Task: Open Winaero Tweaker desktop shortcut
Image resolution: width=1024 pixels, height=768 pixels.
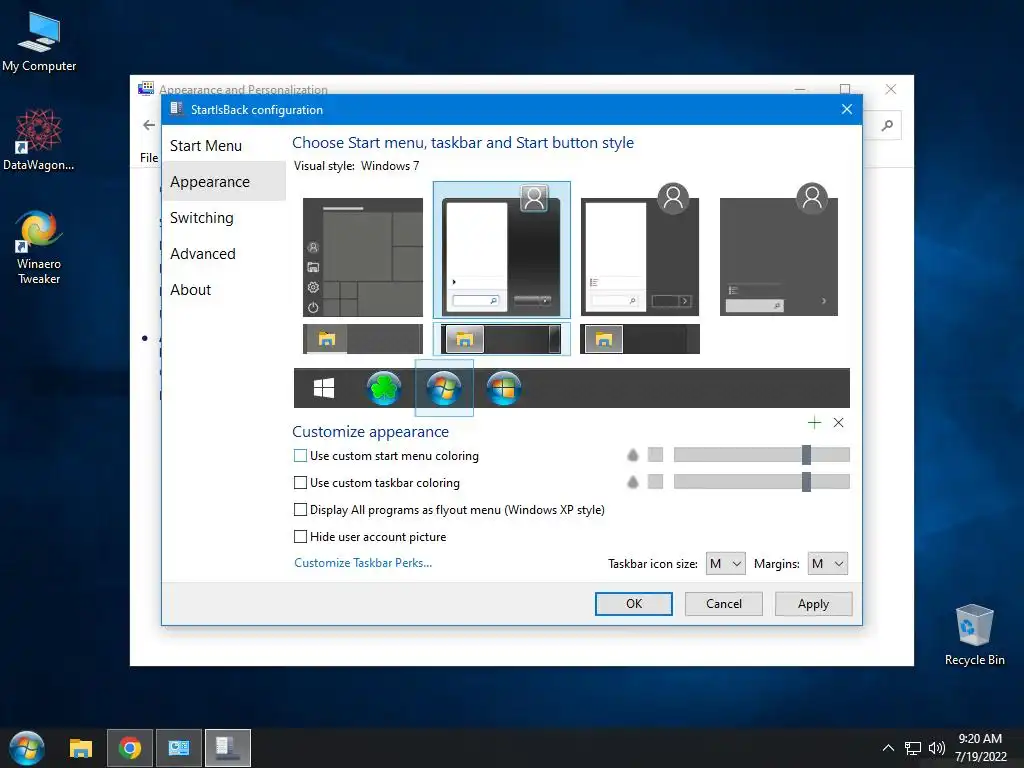Action: tap(39, 248)
